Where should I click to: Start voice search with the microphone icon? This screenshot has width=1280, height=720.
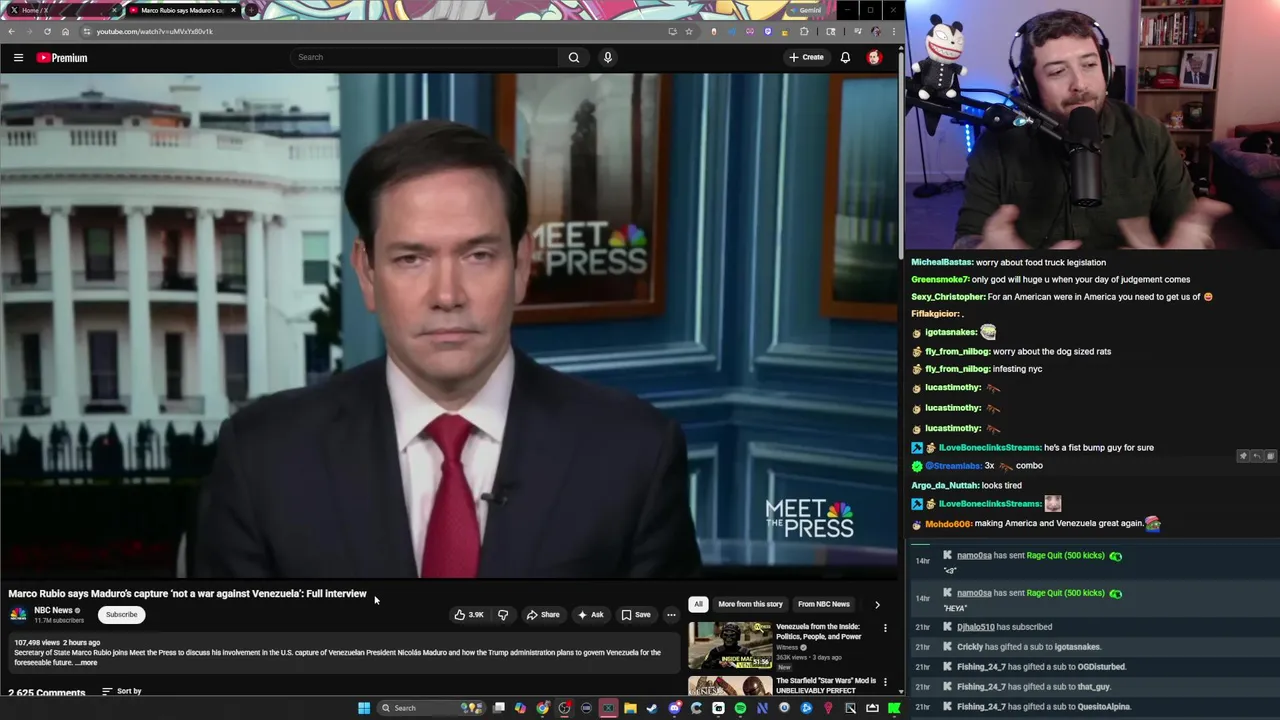coord(607,57)
